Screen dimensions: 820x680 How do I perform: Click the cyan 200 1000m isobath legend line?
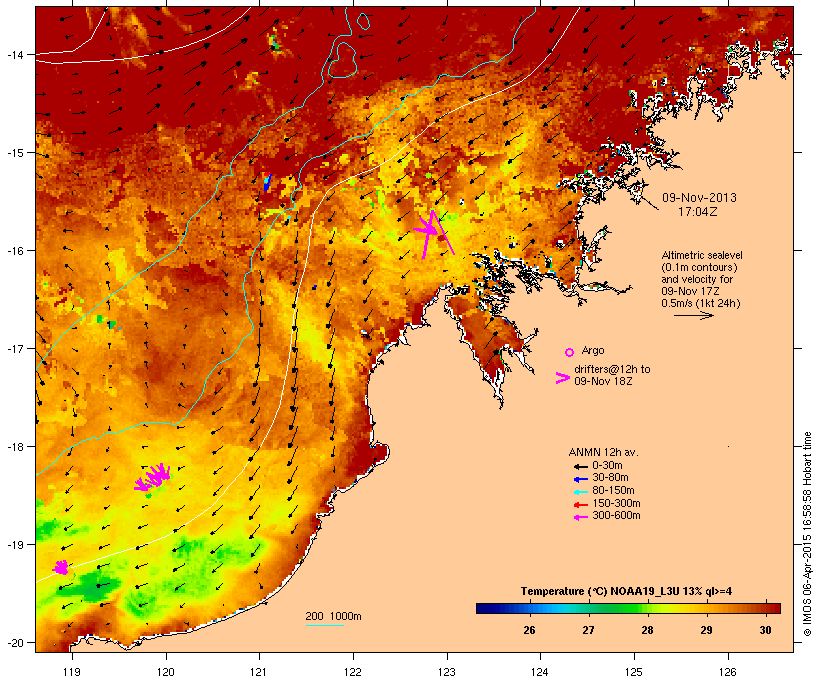point(324,625)
